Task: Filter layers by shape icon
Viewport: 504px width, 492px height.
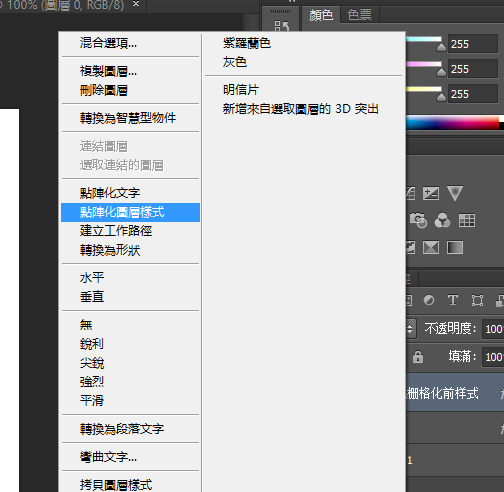Action: pyautogui.click(x=477, y=300)
